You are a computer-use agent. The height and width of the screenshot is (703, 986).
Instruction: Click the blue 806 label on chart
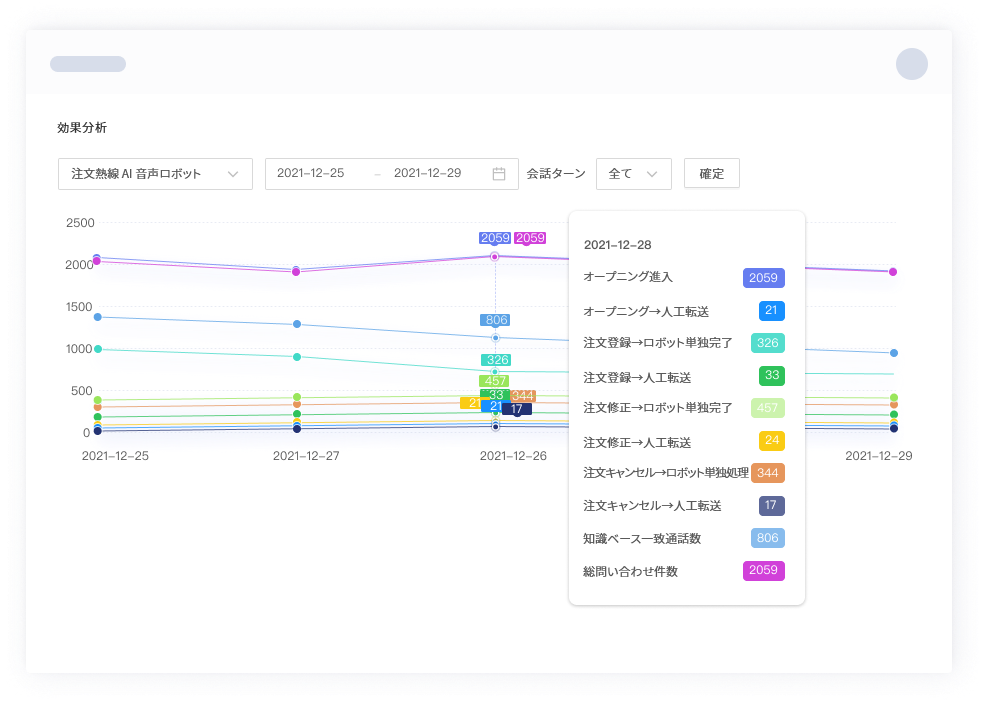pyautogui.click(x=496, y=320)
